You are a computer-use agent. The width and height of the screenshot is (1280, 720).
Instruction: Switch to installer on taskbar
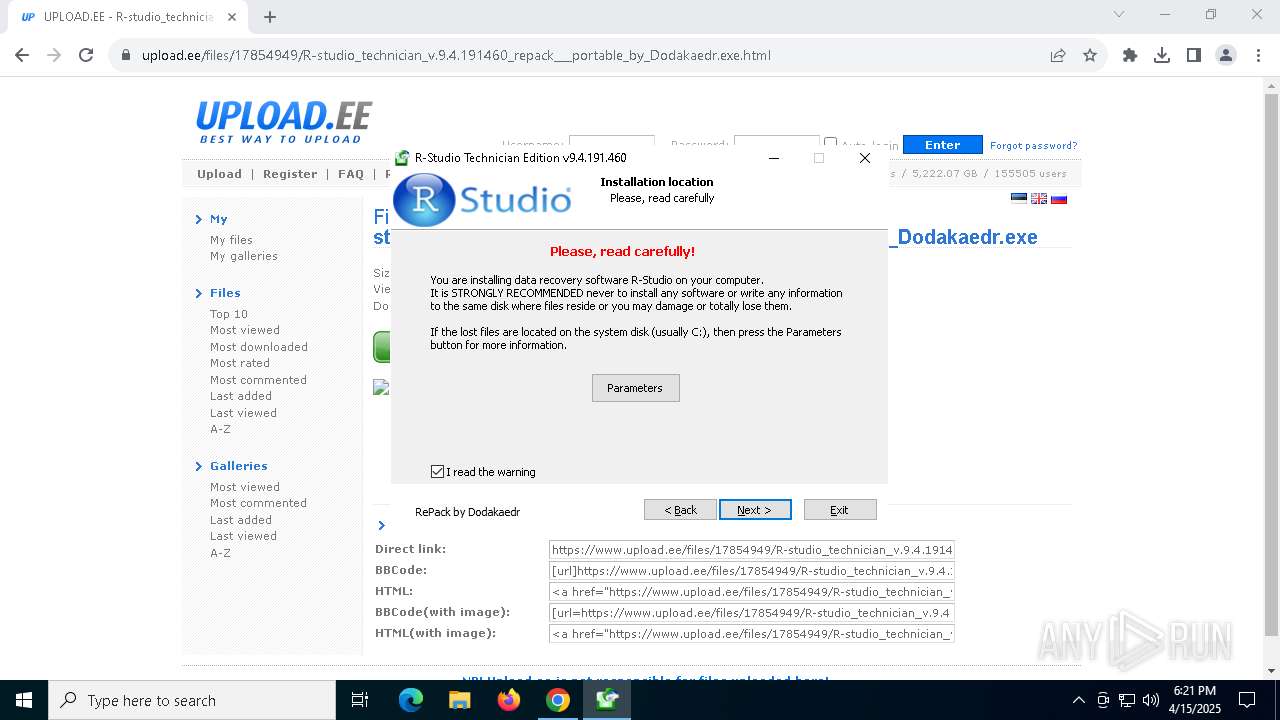click(607, 700)
